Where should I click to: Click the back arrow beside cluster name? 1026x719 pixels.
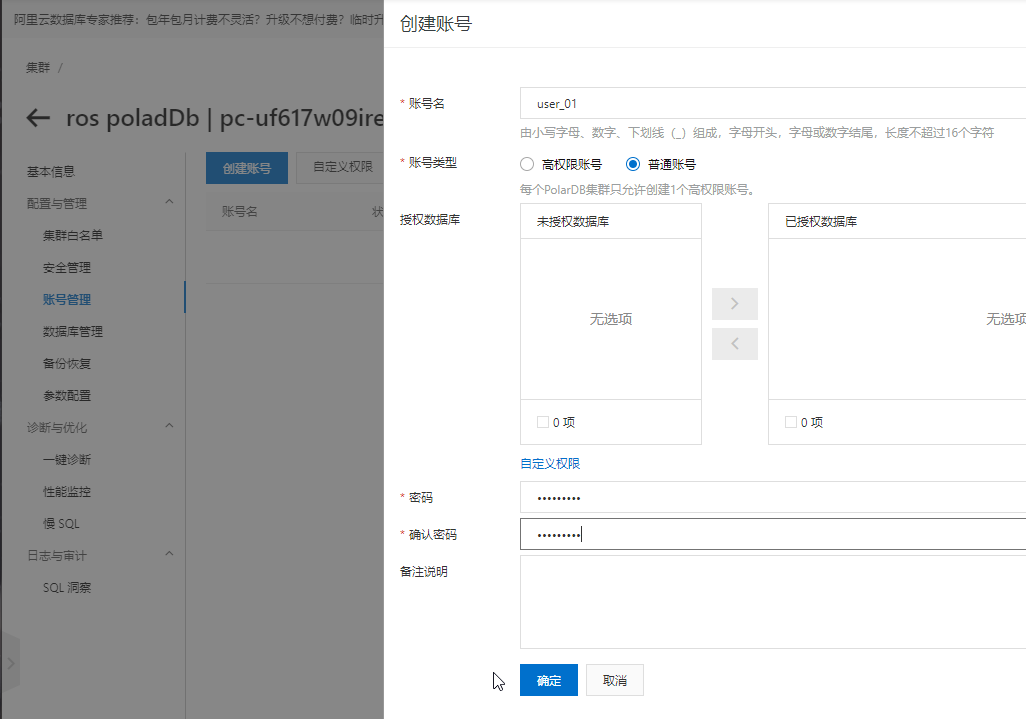[x=38, y=118]
